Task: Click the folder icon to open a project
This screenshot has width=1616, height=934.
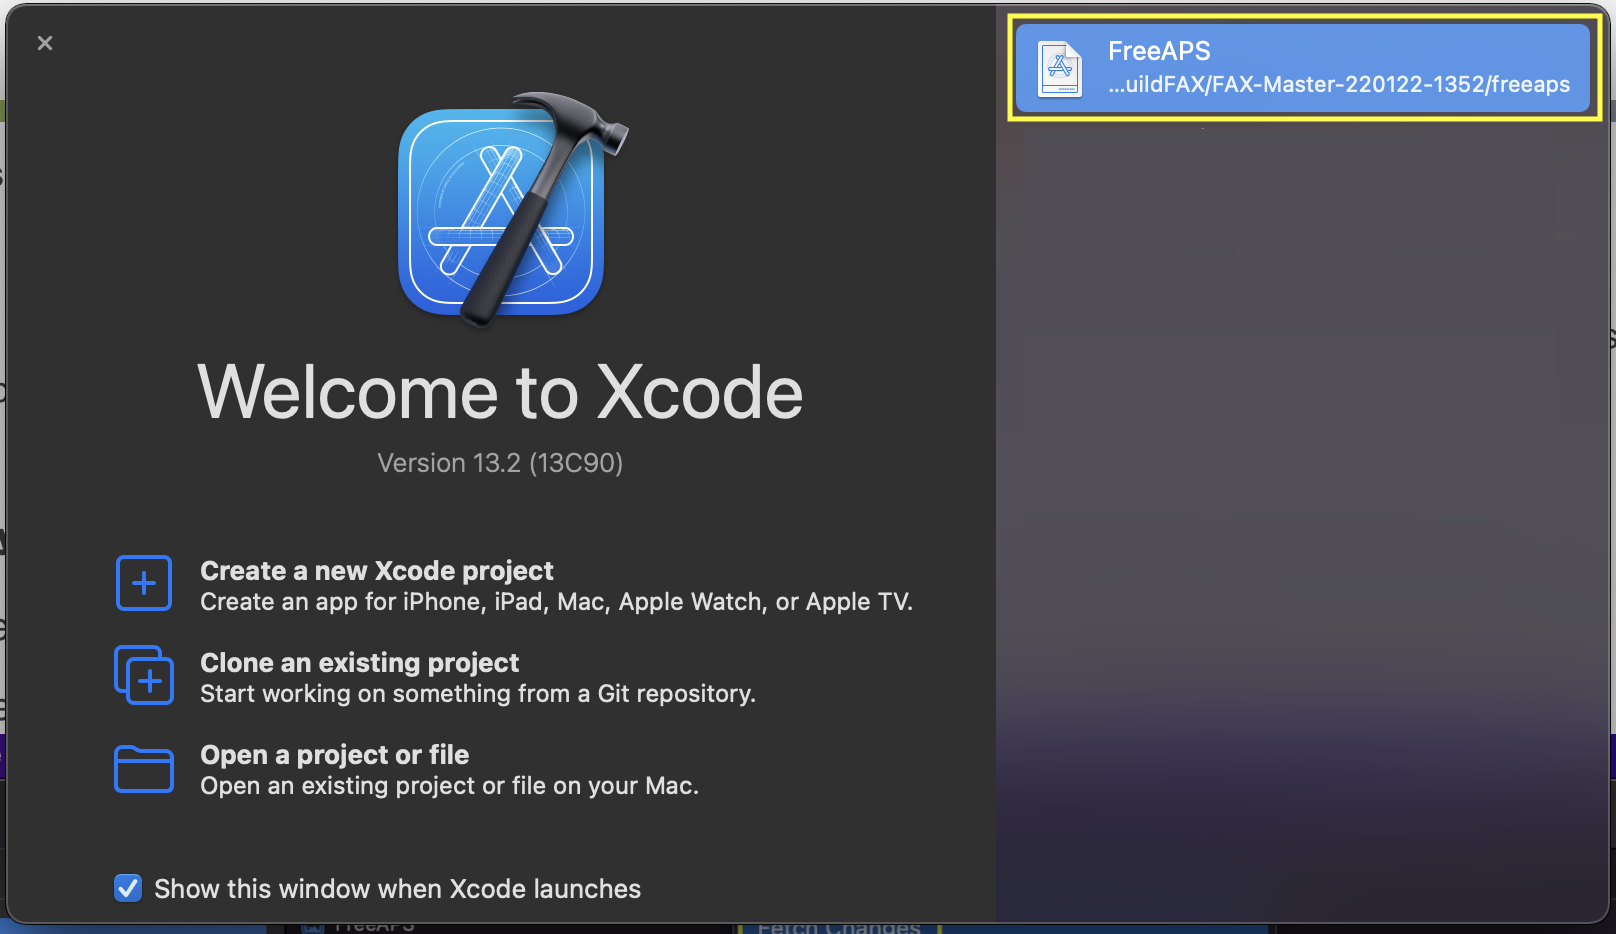Action: tap(144, 769)
